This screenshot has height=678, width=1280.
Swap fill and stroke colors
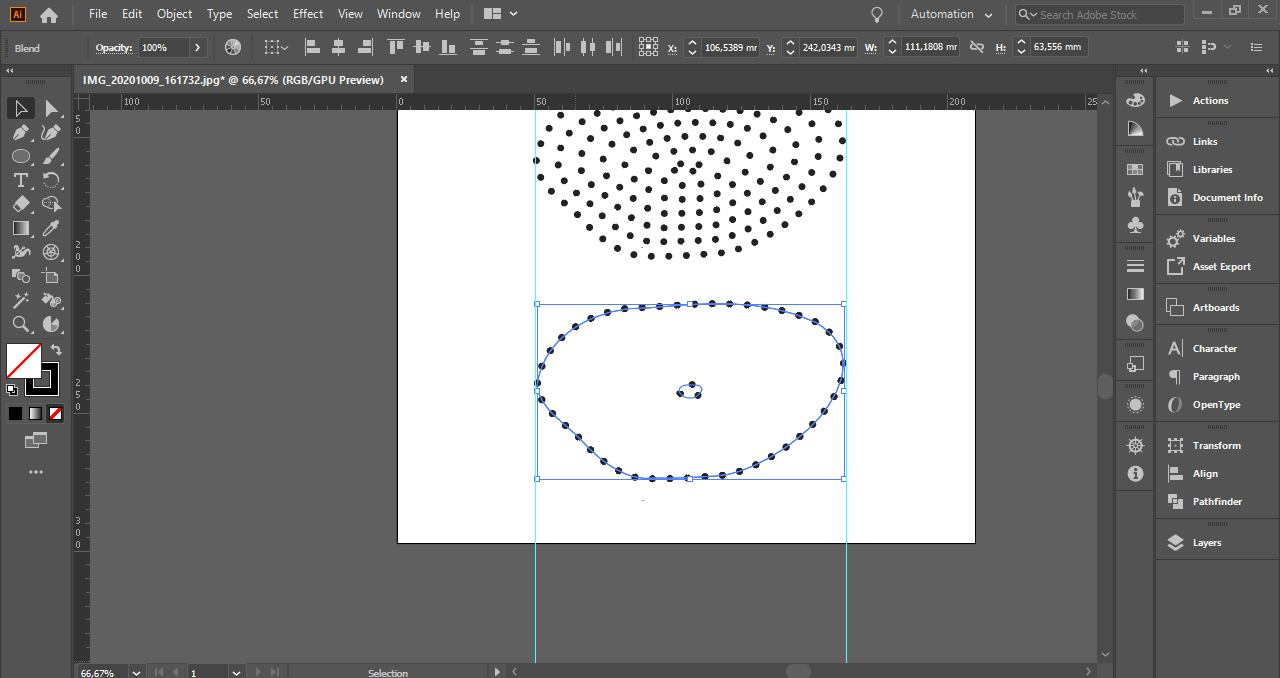56,350
